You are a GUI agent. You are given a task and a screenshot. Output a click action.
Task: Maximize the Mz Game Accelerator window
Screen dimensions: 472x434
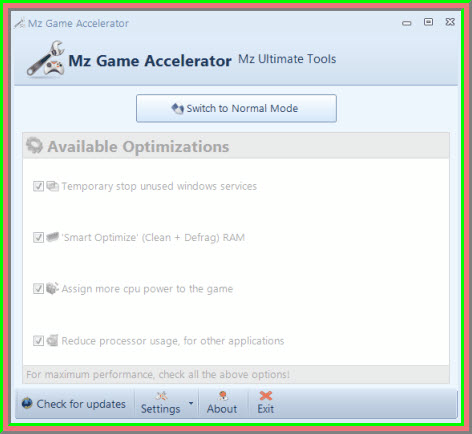pyautogui.click(x=428, y=22)
